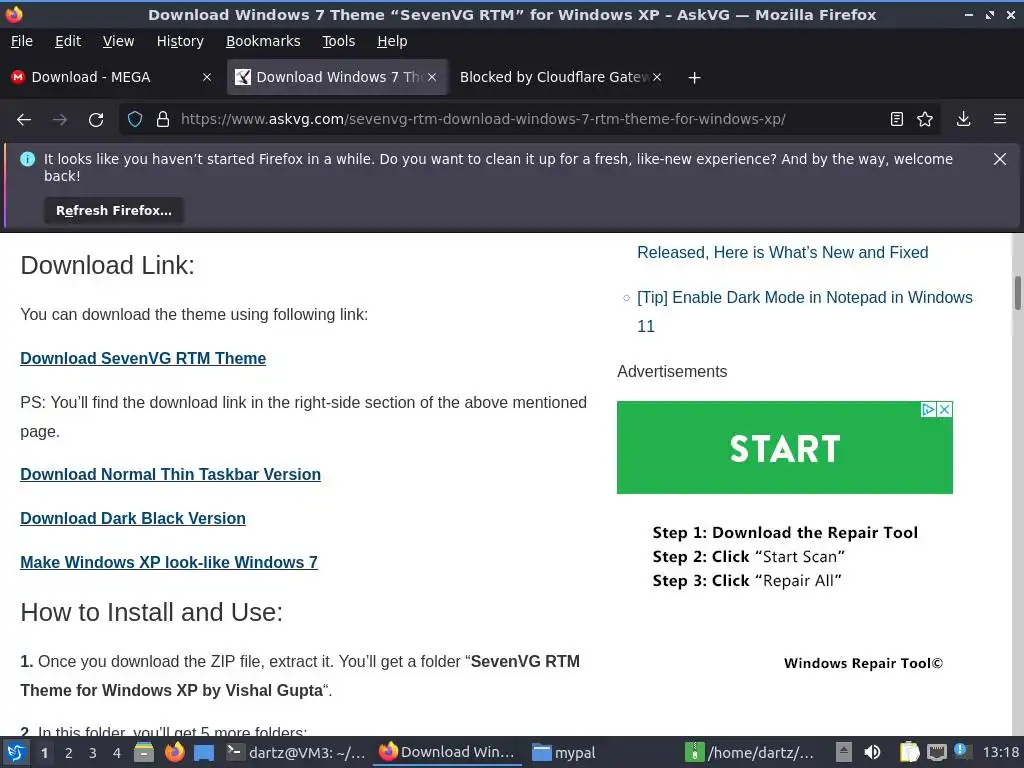
Task: Switch to Blocked by Cloudflare Gateway tab
Action: point(560,77)
